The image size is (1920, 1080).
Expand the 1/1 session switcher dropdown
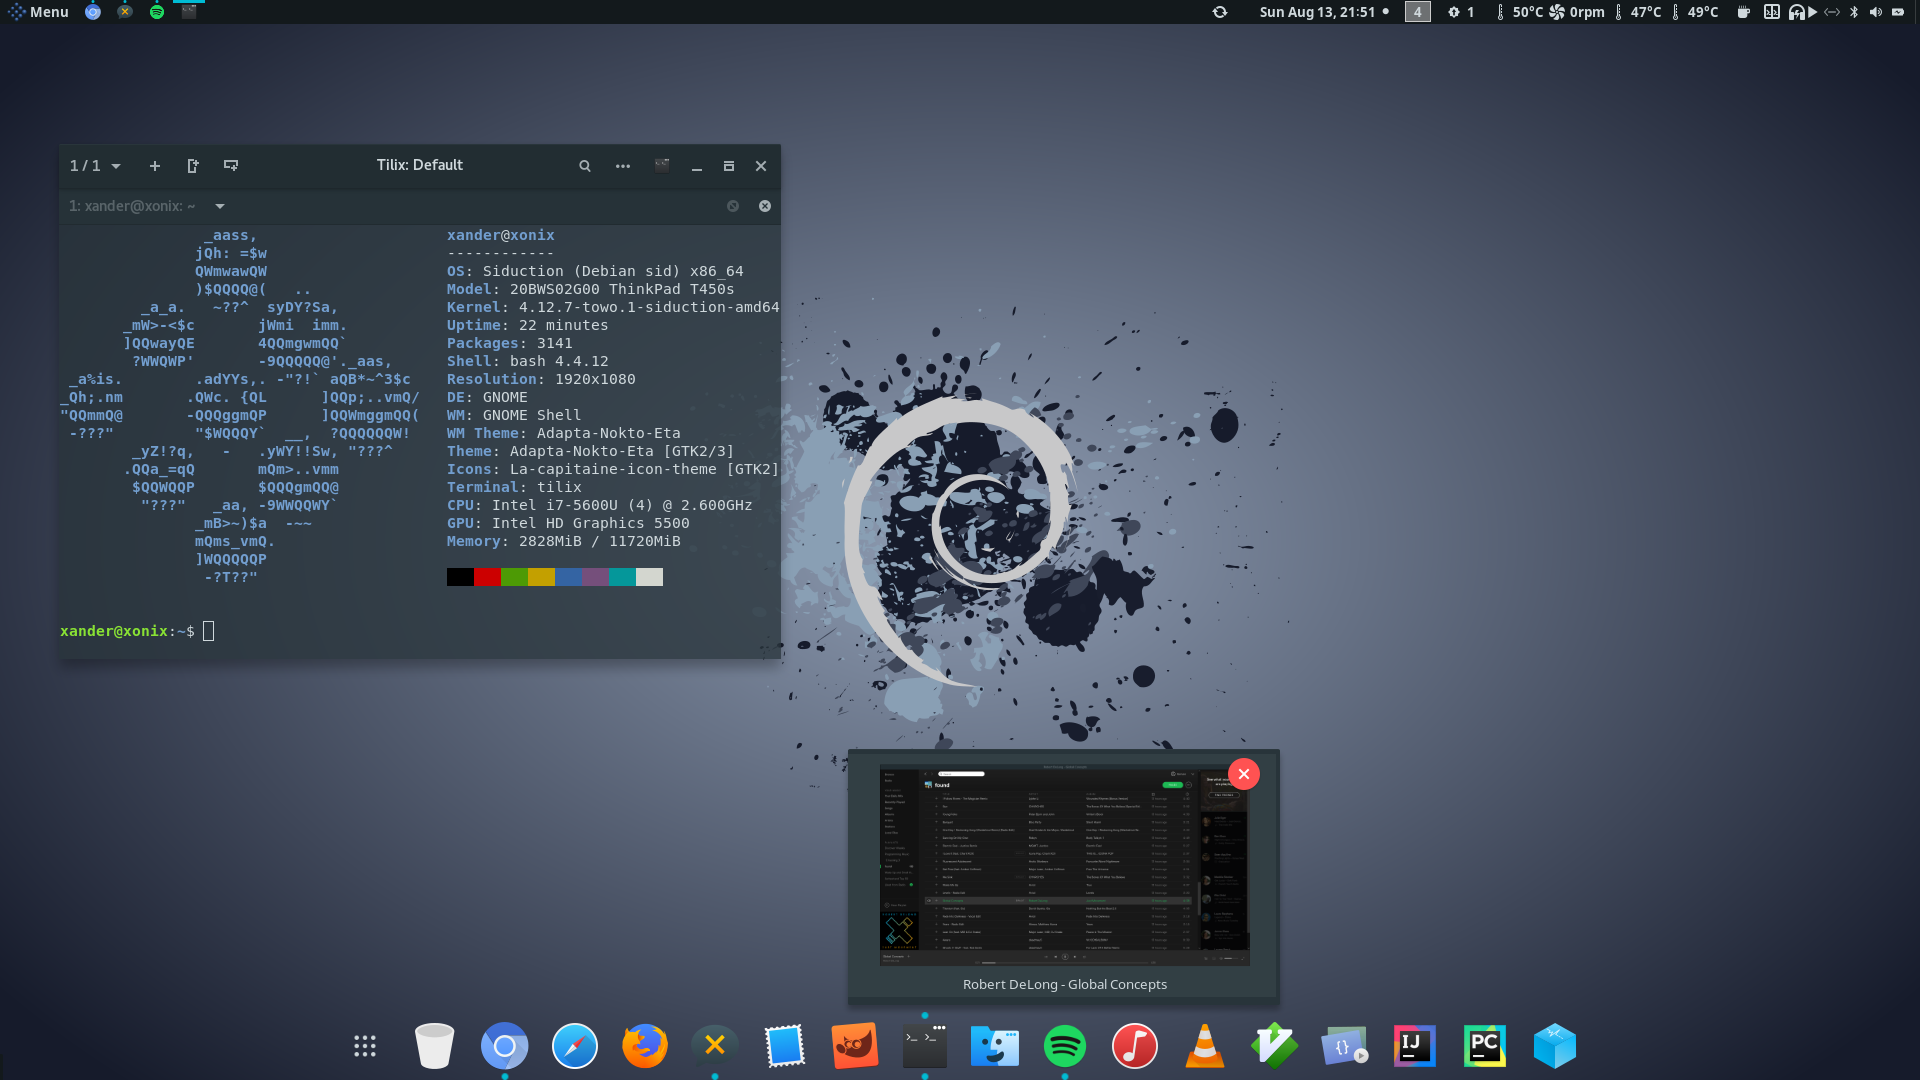[95, 166]
